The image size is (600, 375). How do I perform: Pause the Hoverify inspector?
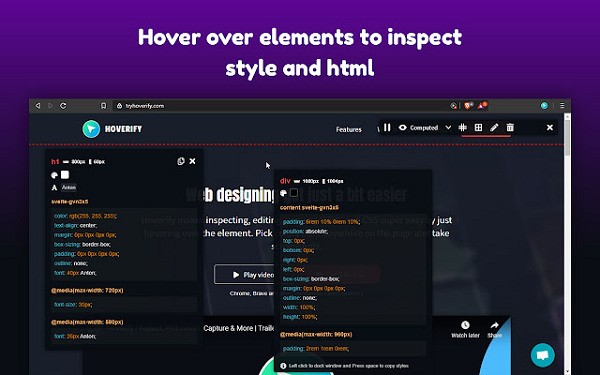[387, 127]
